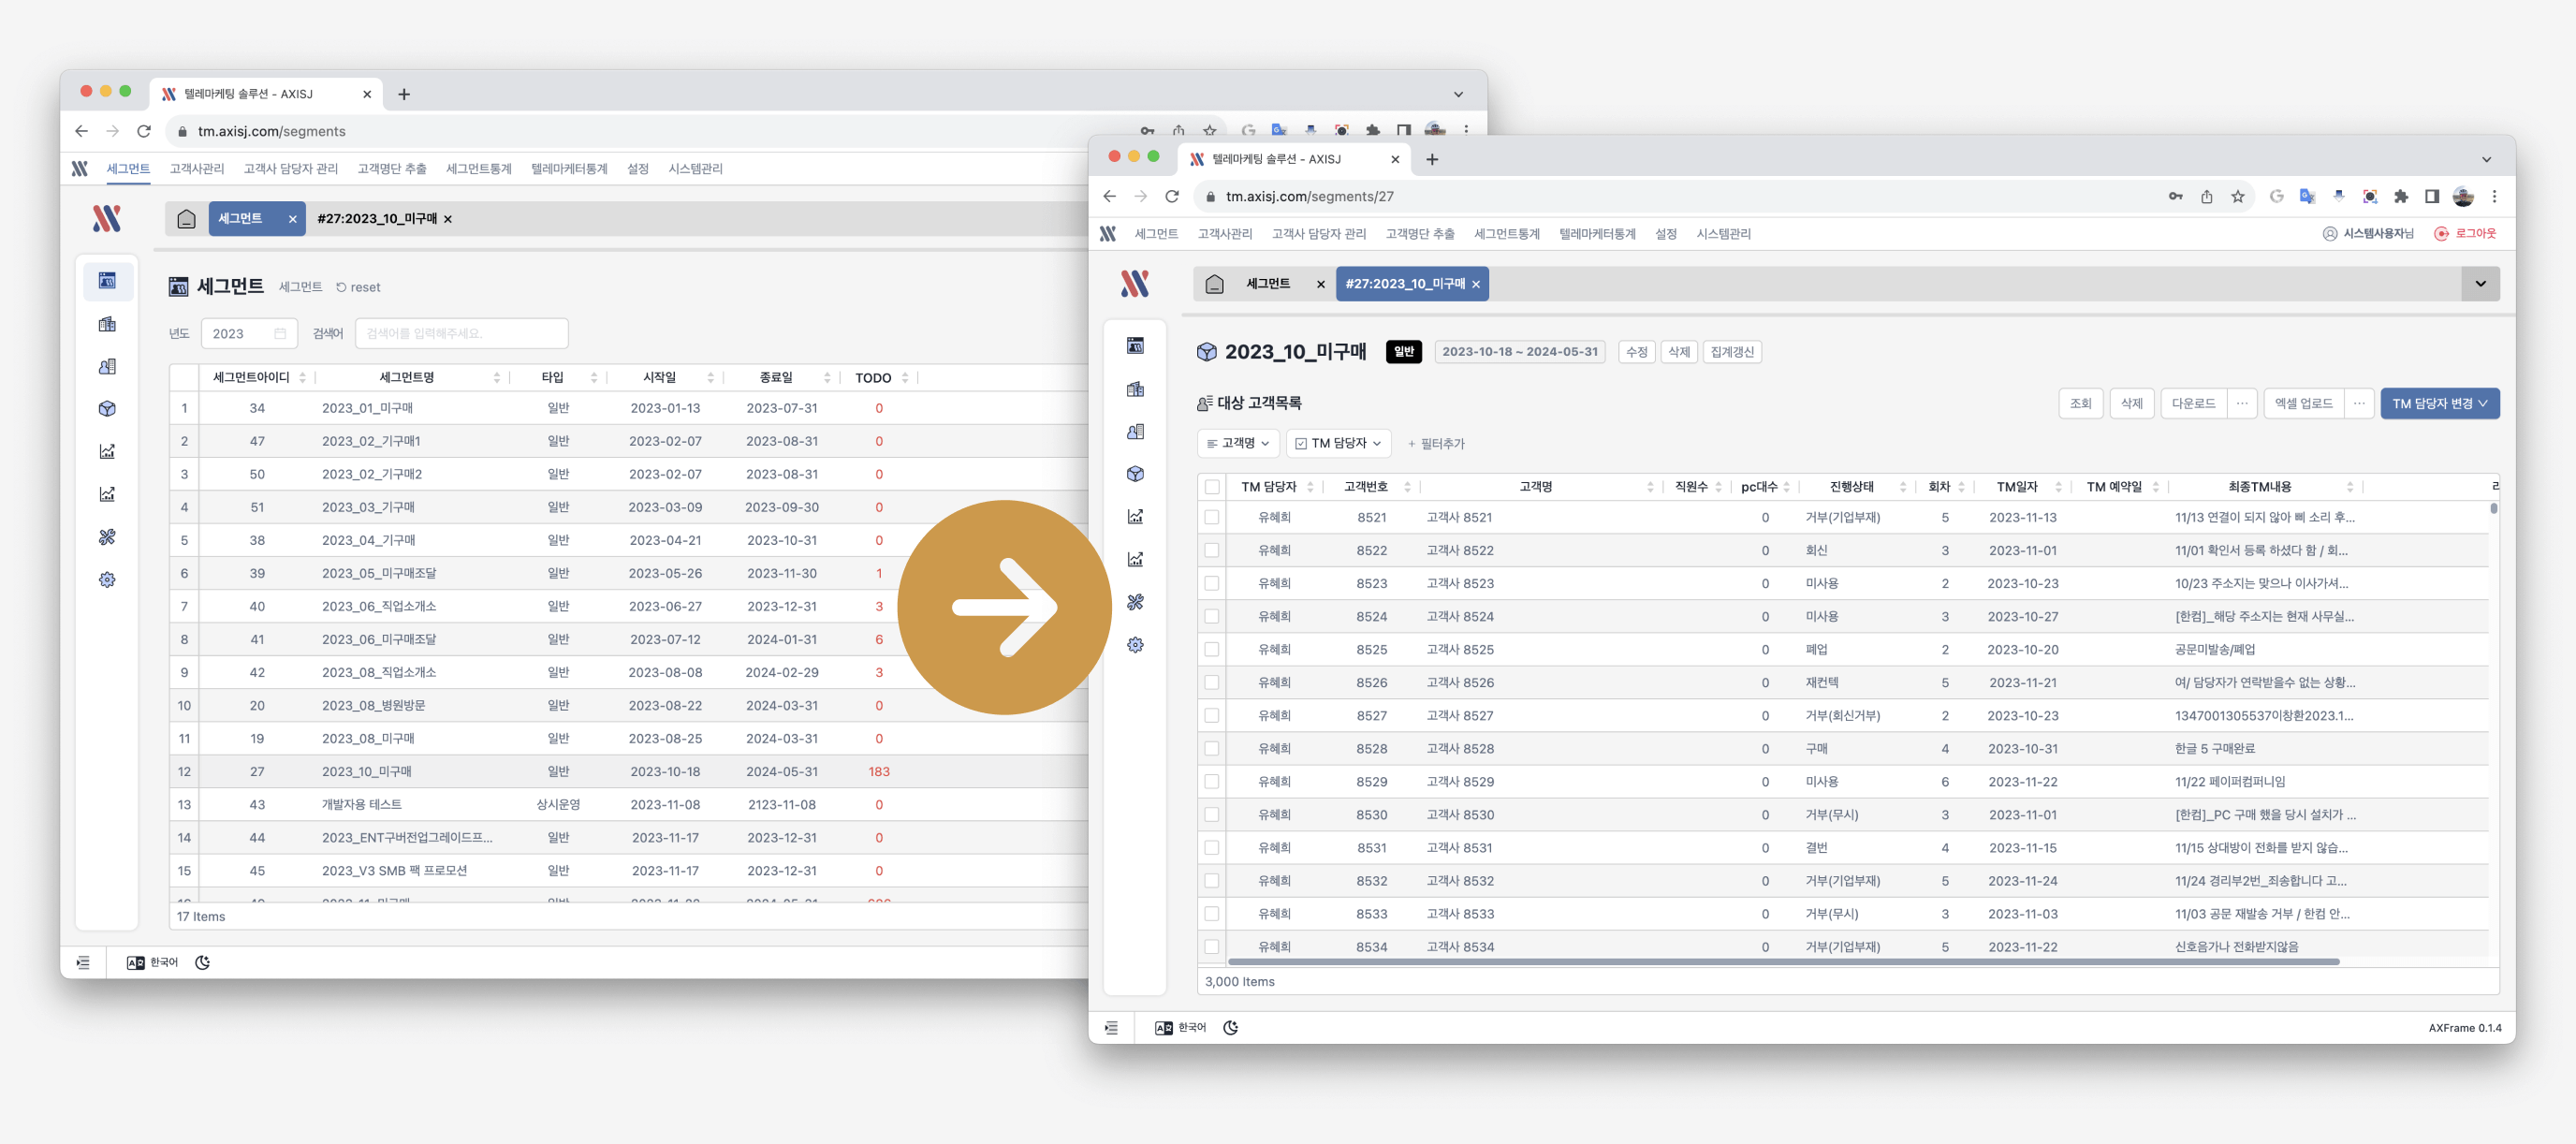Open building sidebar icon in back window
The image size is (2576, 1144).
107,324
